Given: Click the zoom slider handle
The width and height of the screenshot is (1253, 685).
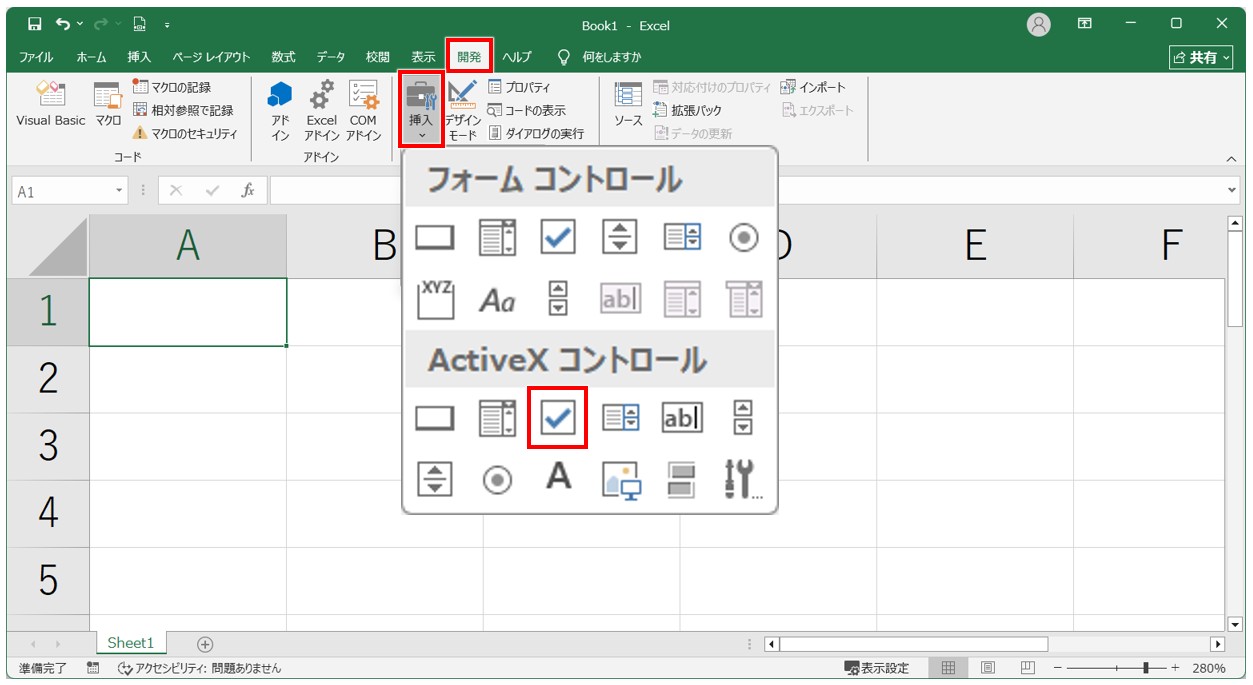Looking at the screenshot, I should tap(1147, 668).
